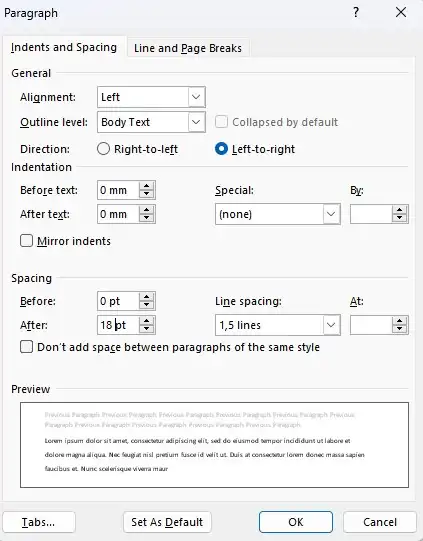
Task: Click the Set As Default button
Action: pos(167,522)
